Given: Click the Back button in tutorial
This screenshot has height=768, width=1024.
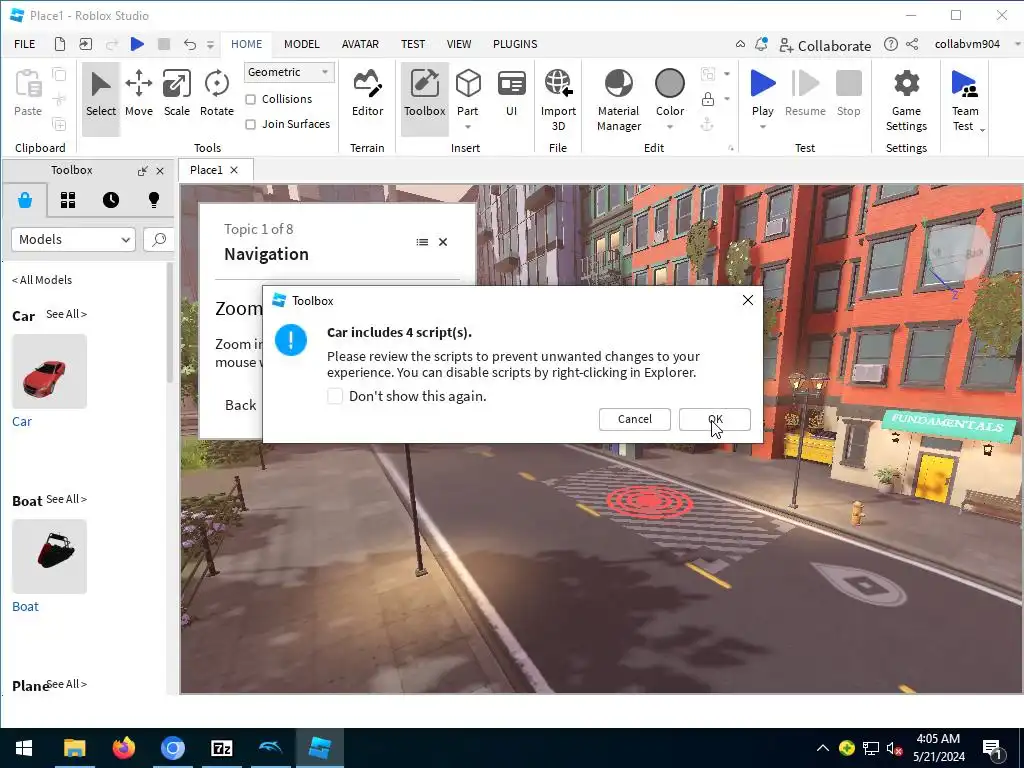Looking at the screenshot, I should click(240, 405).
